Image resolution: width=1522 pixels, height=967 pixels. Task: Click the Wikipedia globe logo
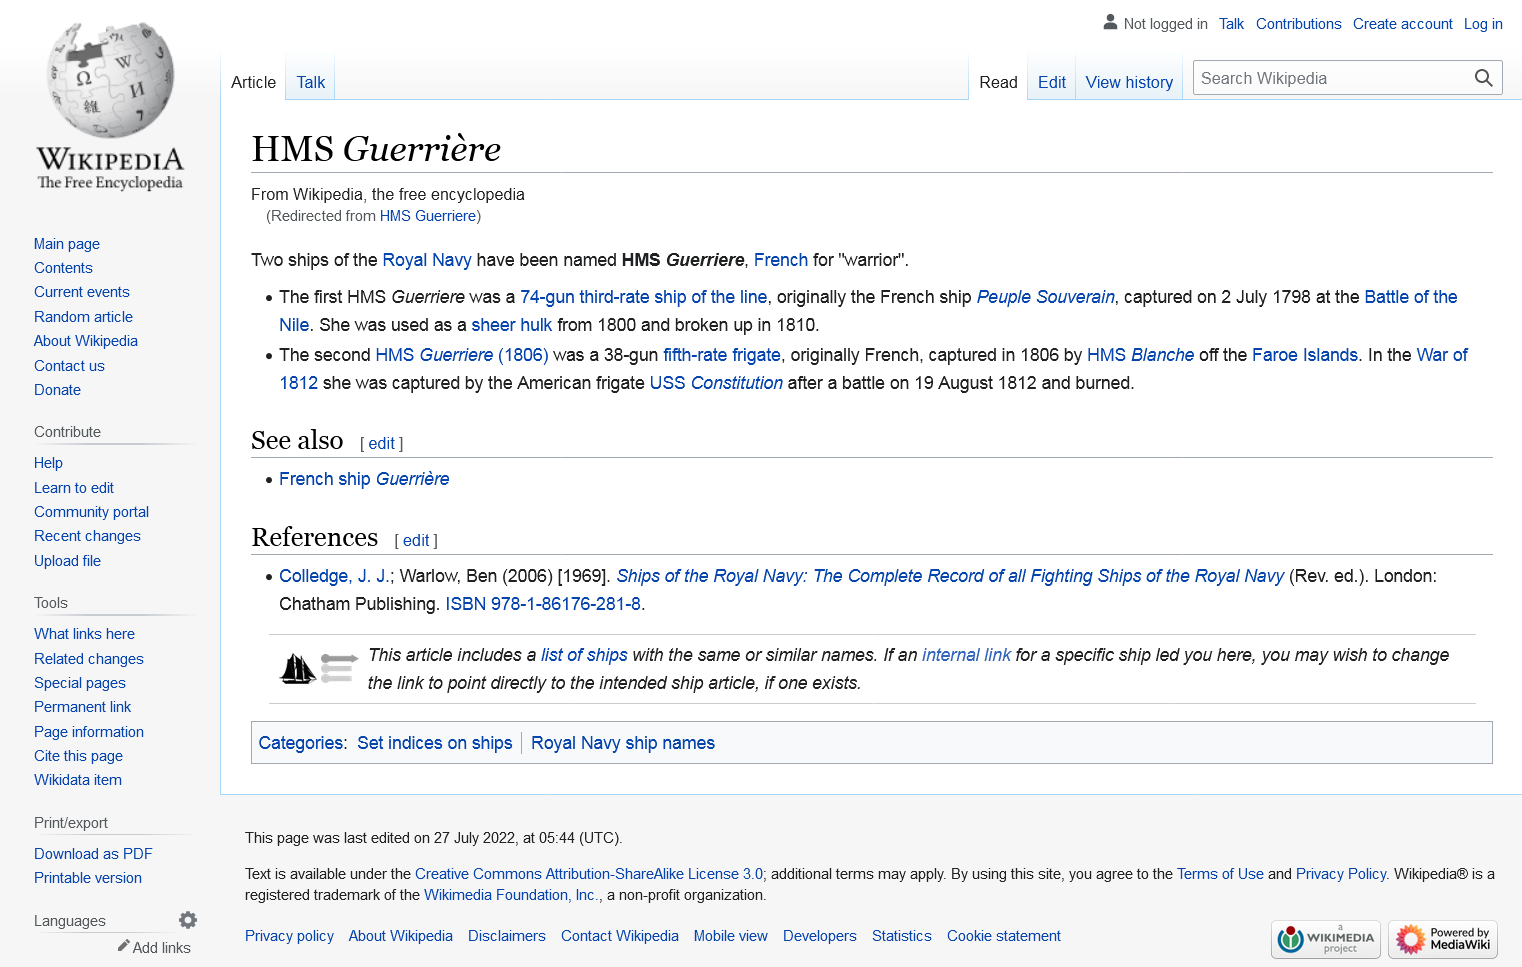(x=110, y=106)
